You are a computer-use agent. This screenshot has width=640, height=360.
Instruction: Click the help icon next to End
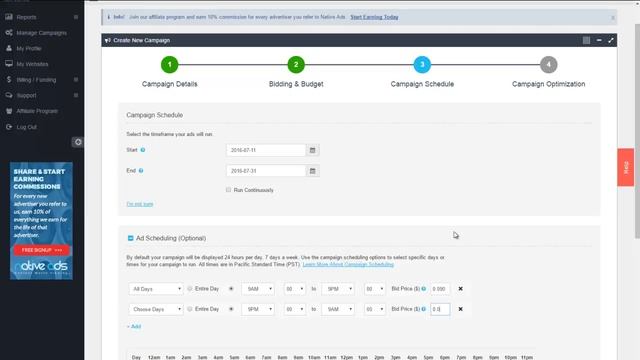coord(141,171)
